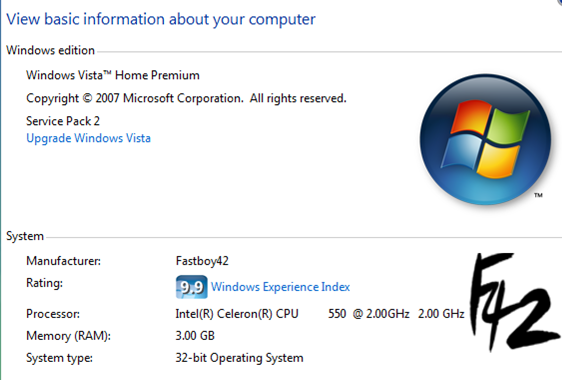
Task: Click the Microsoft copyright notice line
Action: (186, 98)
